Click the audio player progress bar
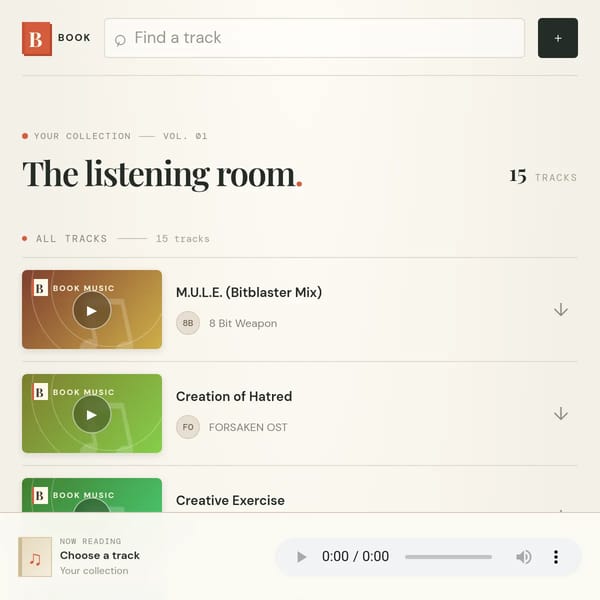 point(448,557)
